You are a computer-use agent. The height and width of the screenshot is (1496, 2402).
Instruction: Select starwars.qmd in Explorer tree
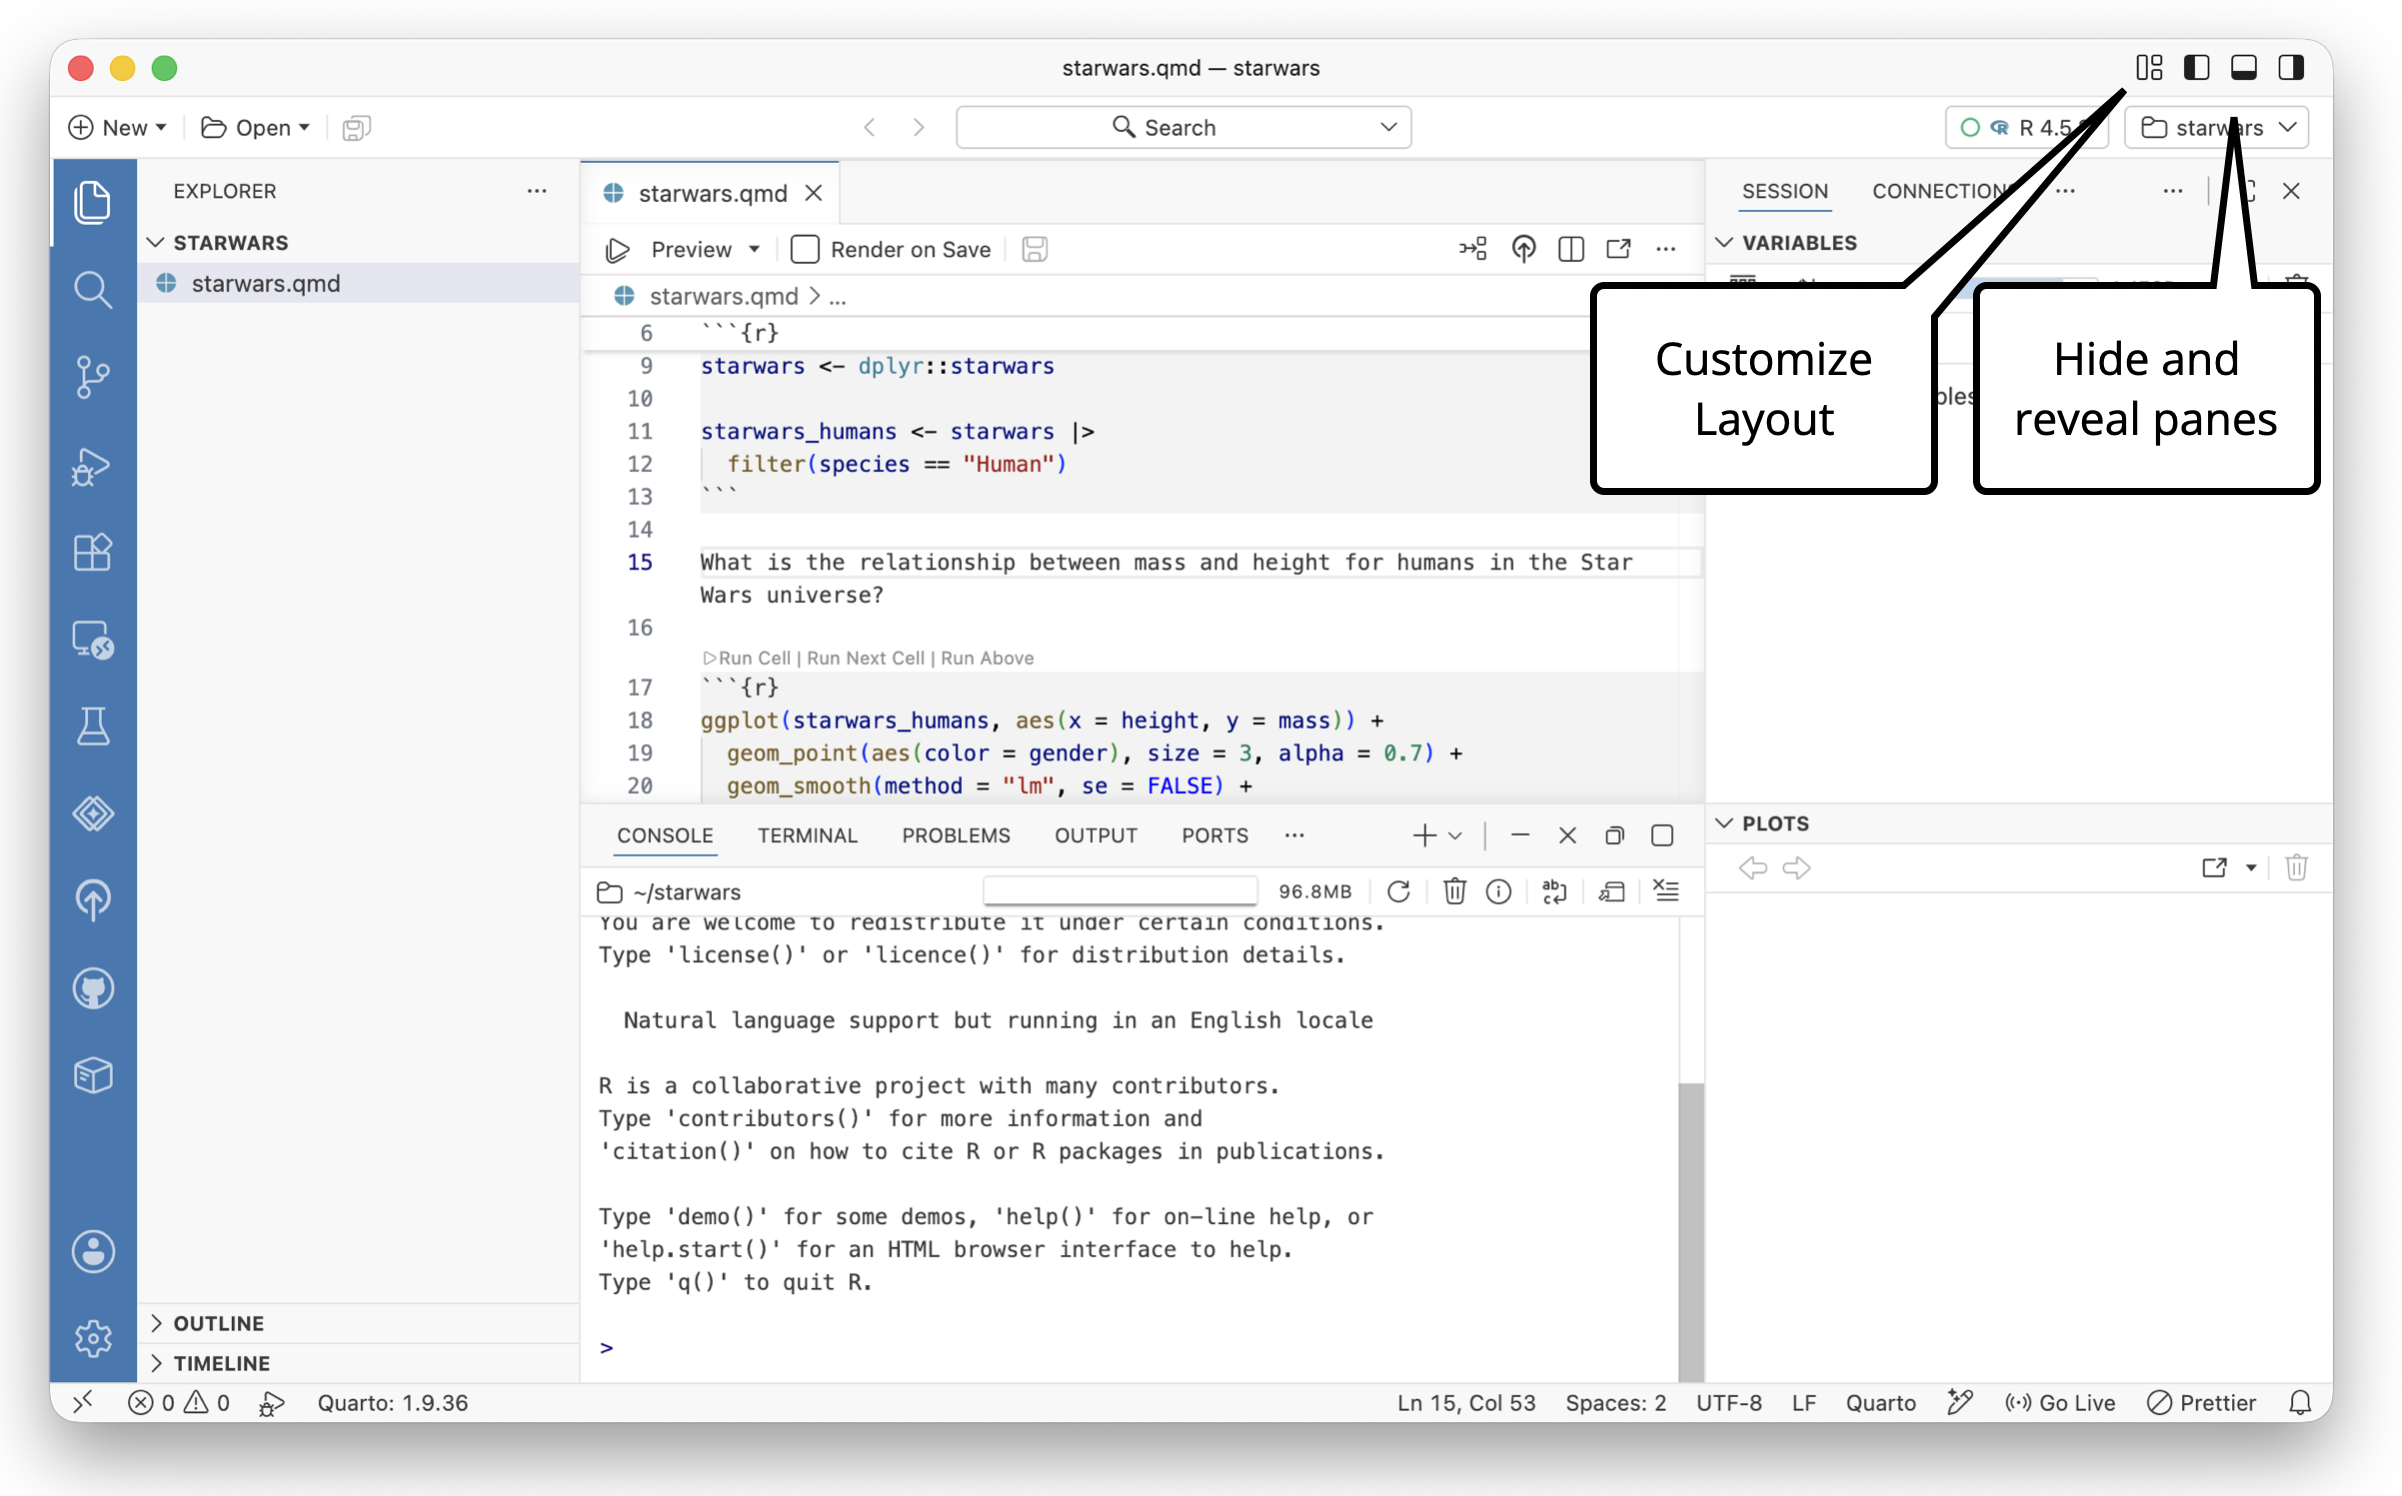[358, 283]
